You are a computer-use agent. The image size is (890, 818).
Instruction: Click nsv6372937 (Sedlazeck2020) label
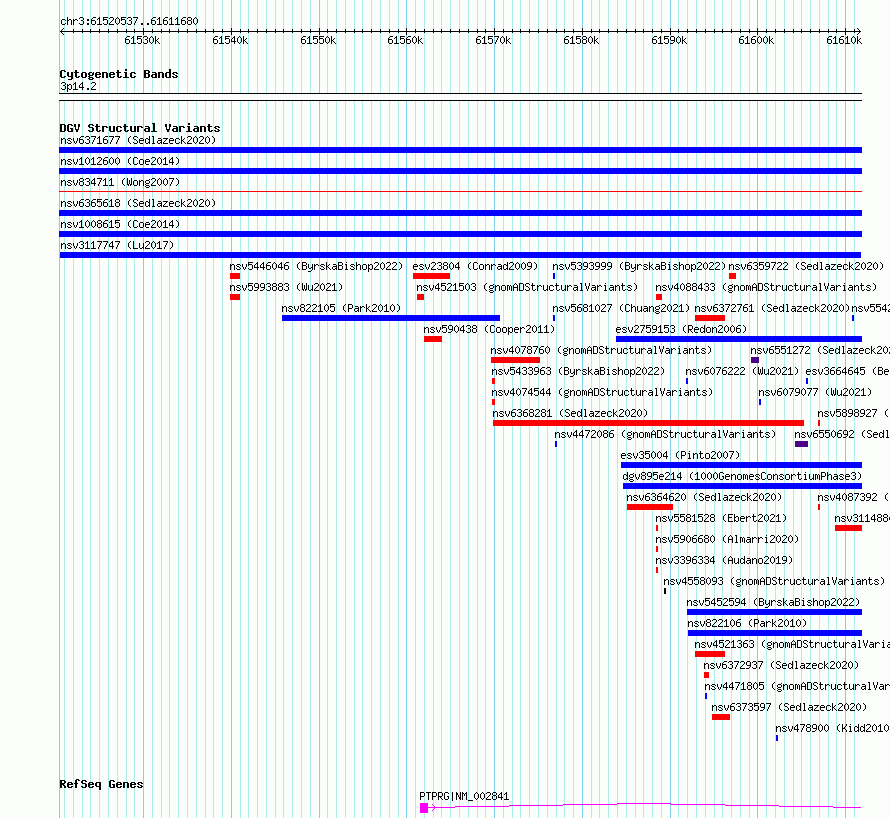pos(781,665)
